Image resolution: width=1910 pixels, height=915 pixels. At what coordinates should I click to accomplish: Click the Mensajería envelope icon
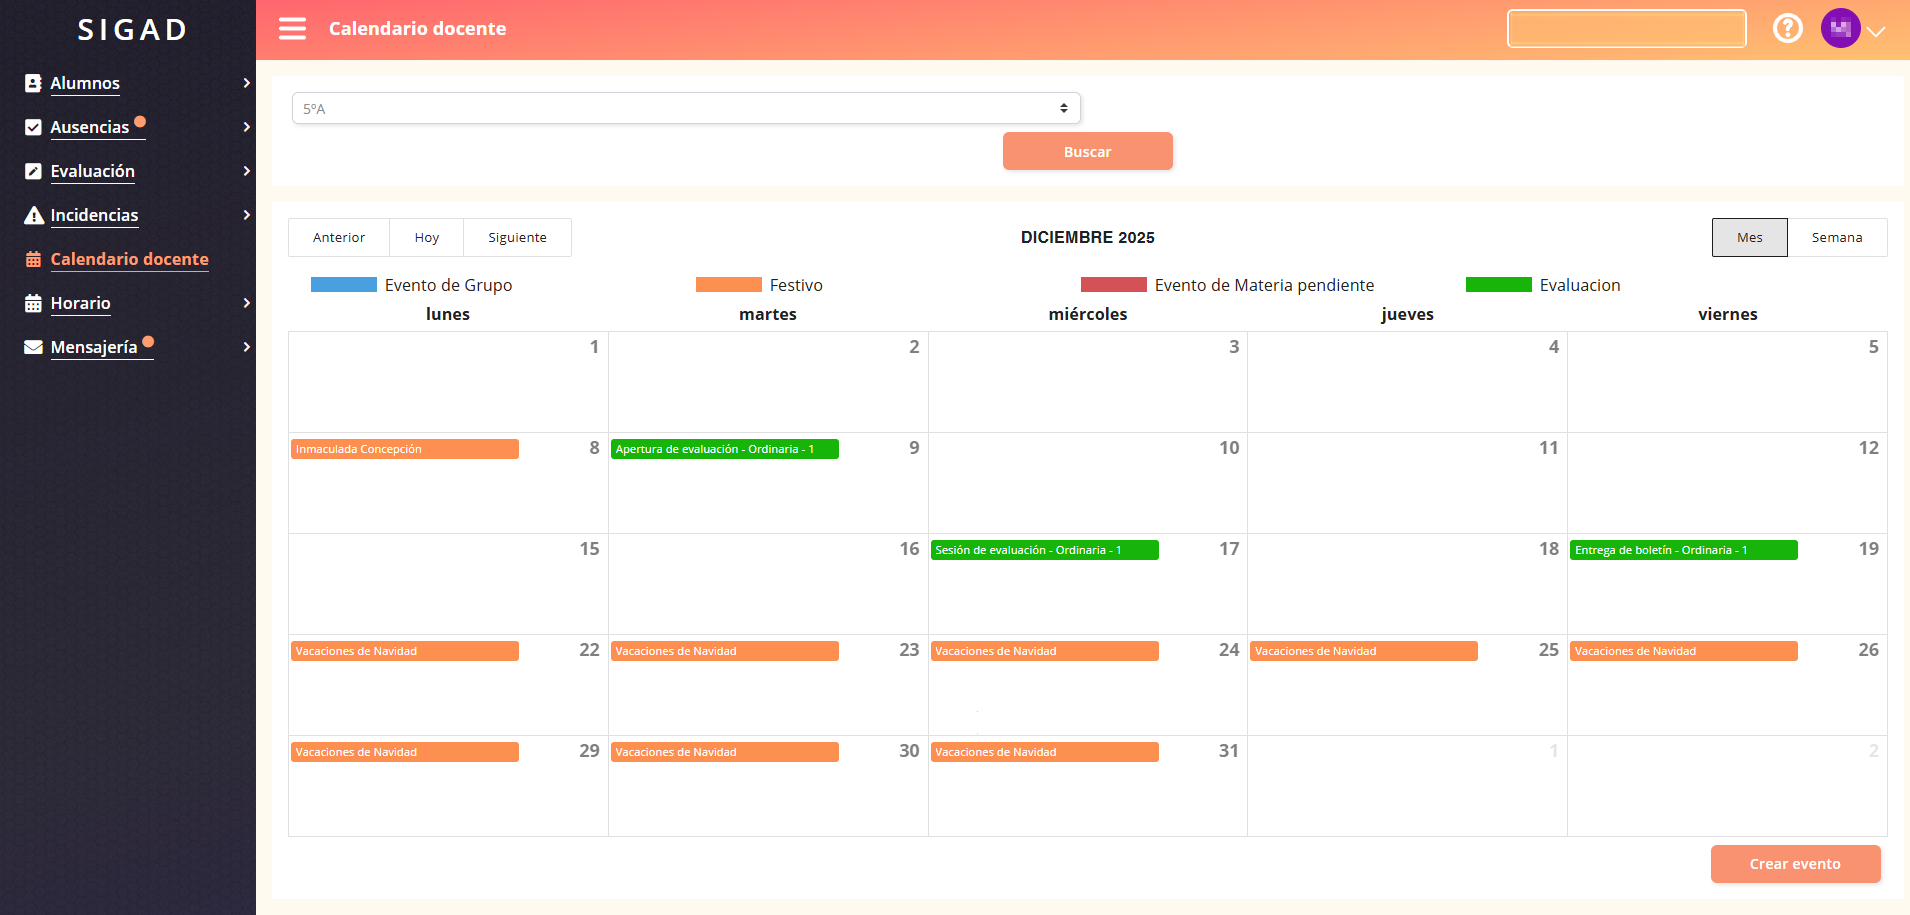point(33,348)
